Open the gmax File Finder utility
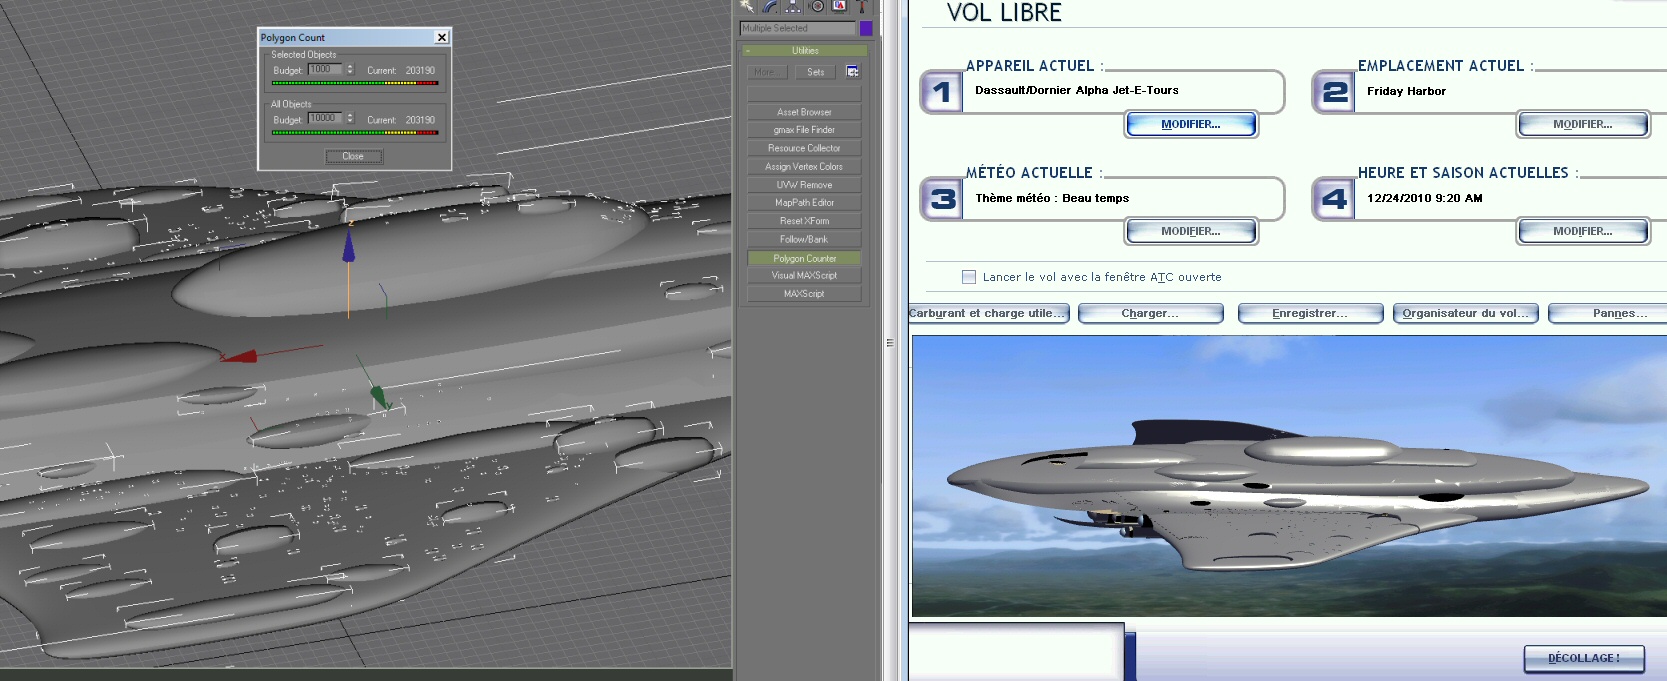 pos(804,130)
